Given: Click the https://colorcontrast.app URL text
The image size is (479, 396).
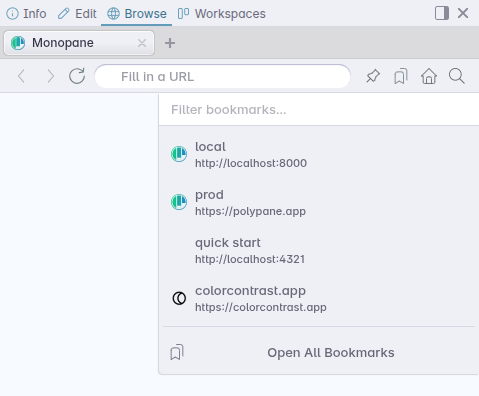Looking at the screenshot, I should tap(261, 307).
